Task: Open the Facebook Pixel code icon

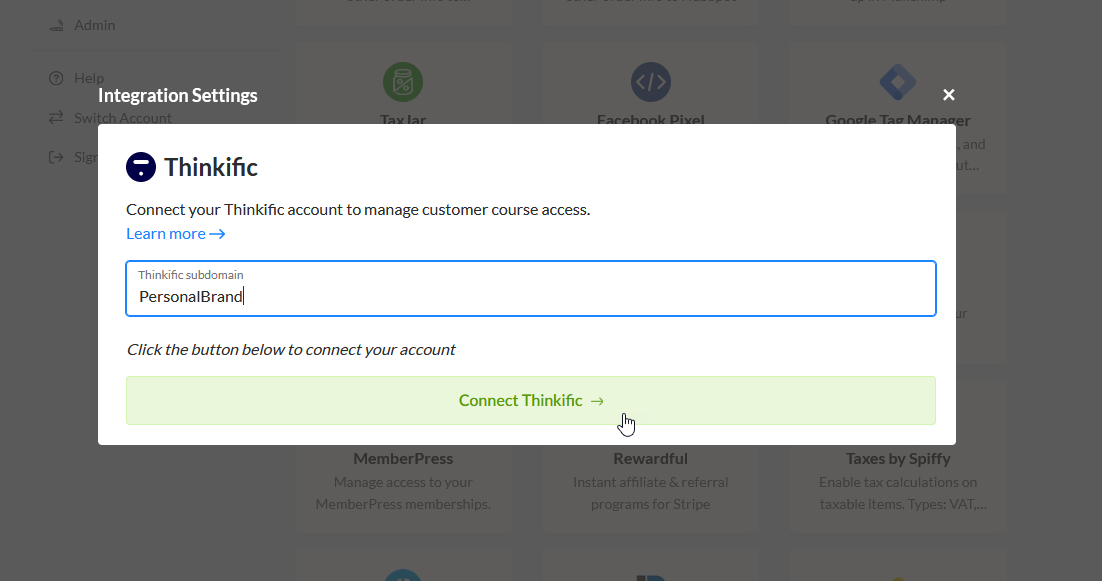Action: [651, 81]
